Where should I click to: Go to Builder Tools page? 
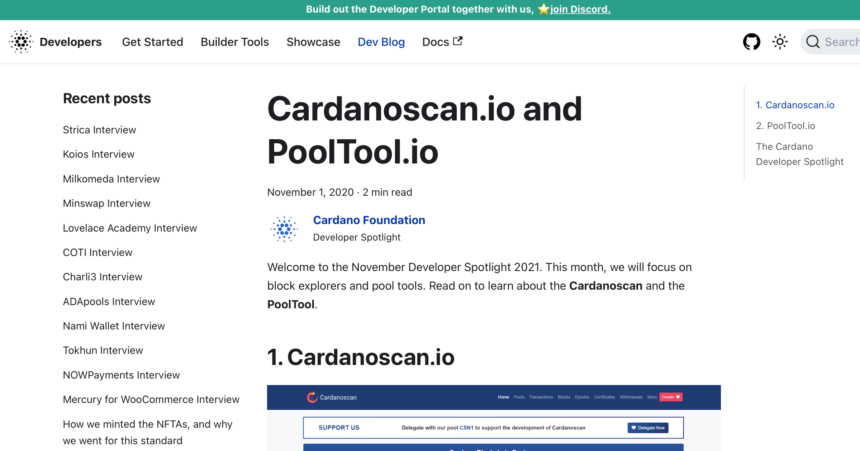[x=235, y=42]
